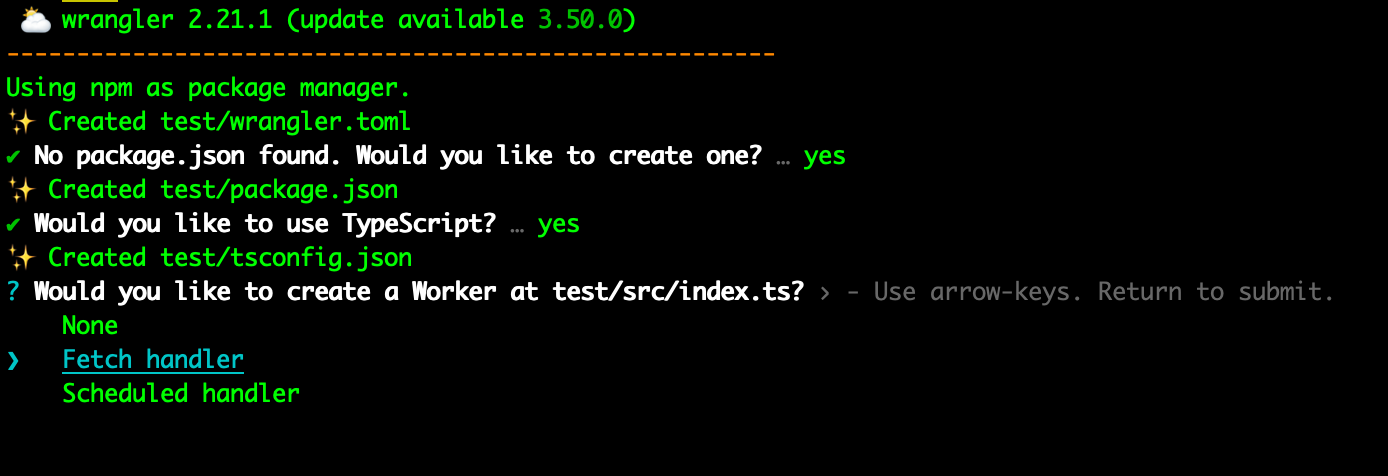Click the cyan selection arrow pointer
Viewport: 1388px width, 476px height.
tap(12, 360)
